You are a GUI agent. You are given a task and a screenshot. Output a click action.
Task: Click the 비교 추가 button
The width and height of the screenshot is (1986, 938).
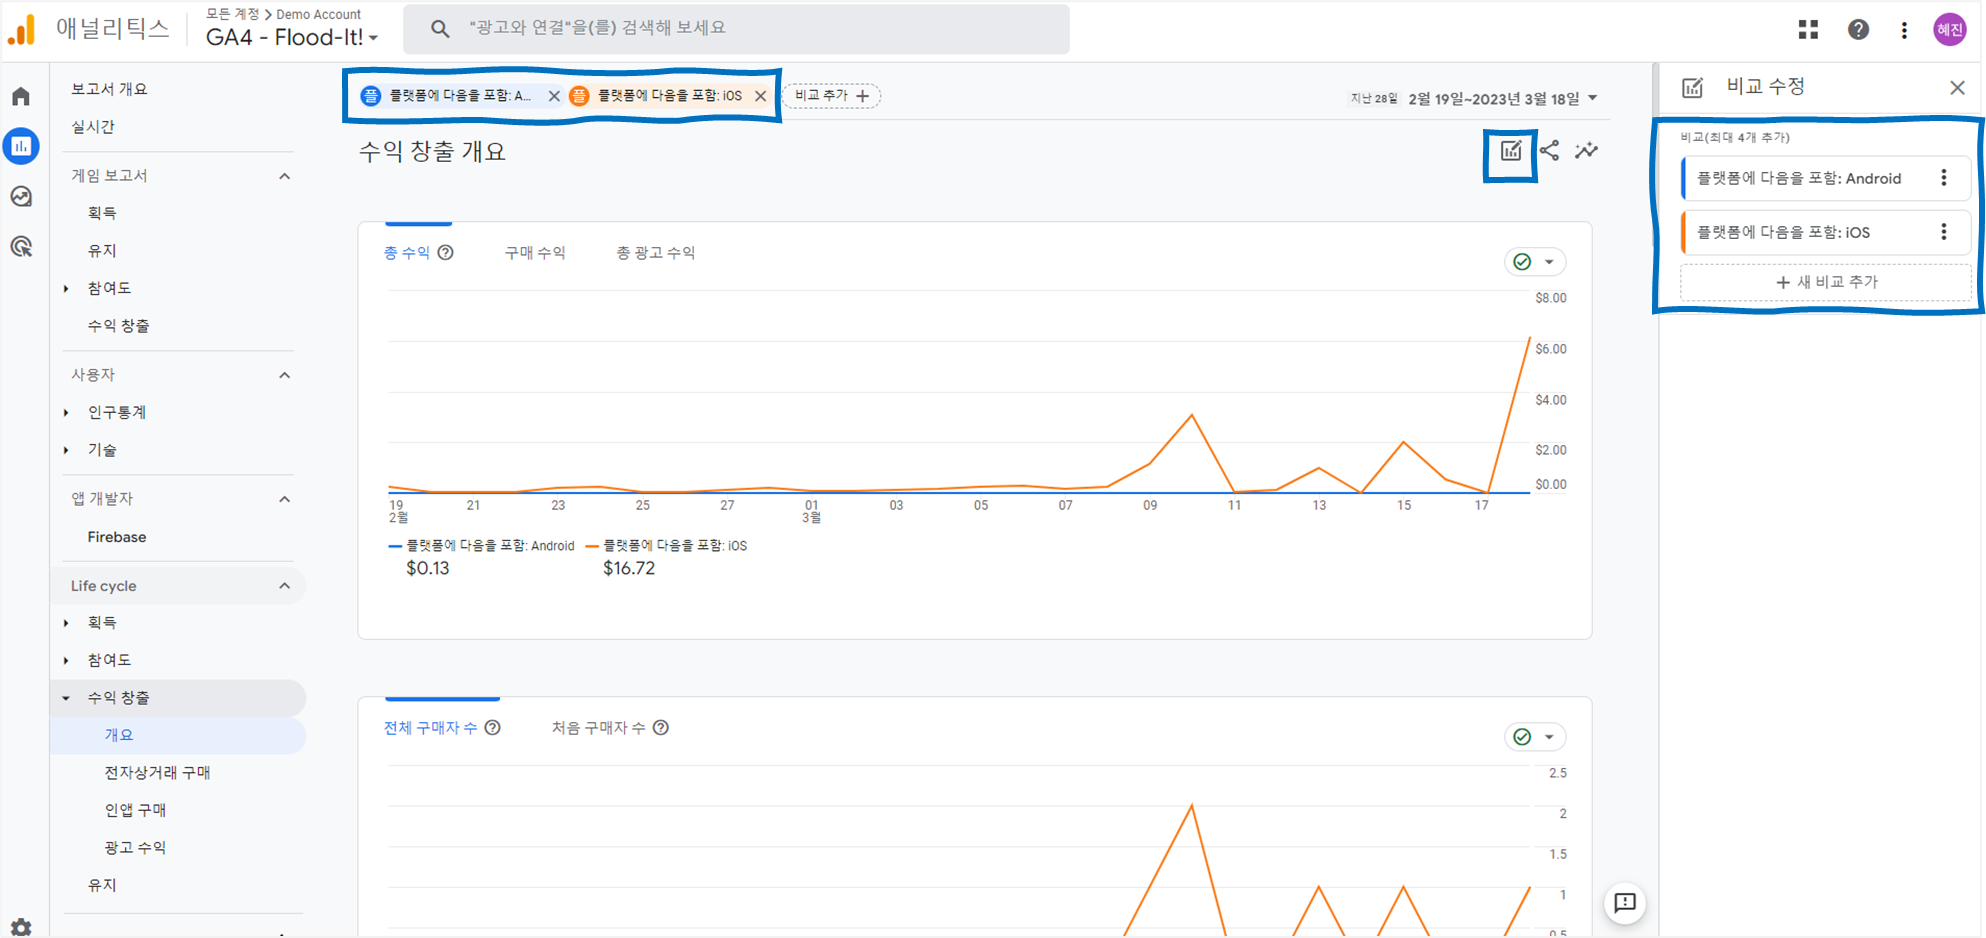[832, 96]
